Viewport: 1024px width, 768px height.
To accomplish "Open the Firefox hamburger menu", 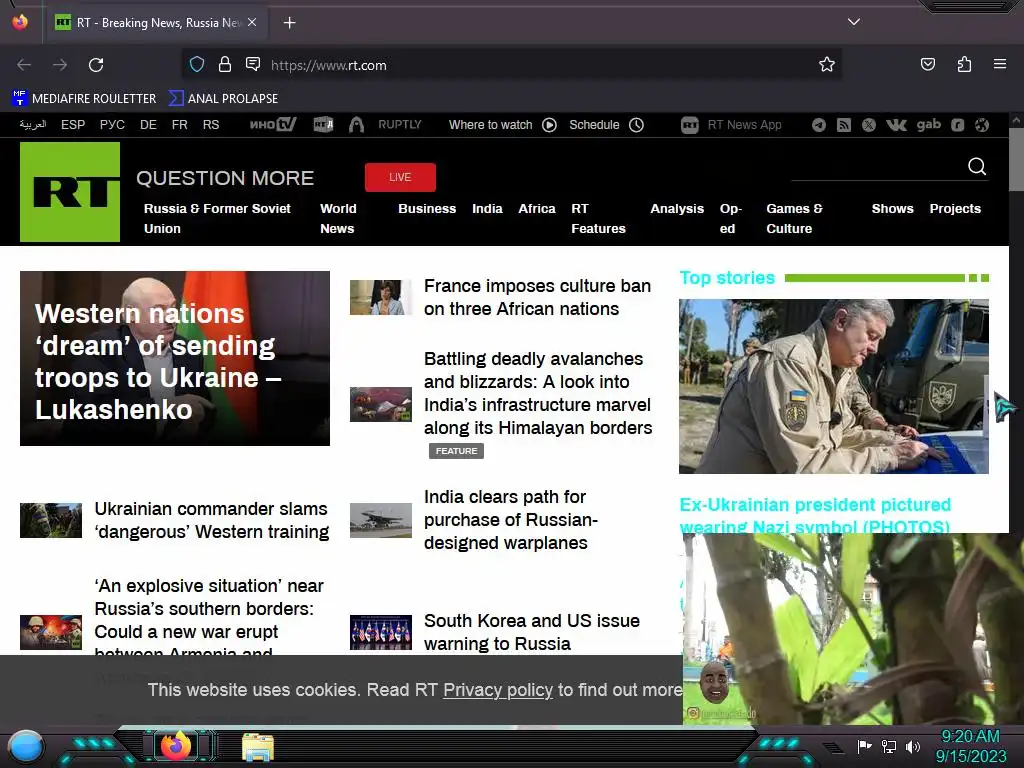I will (x=1000, y=64).
